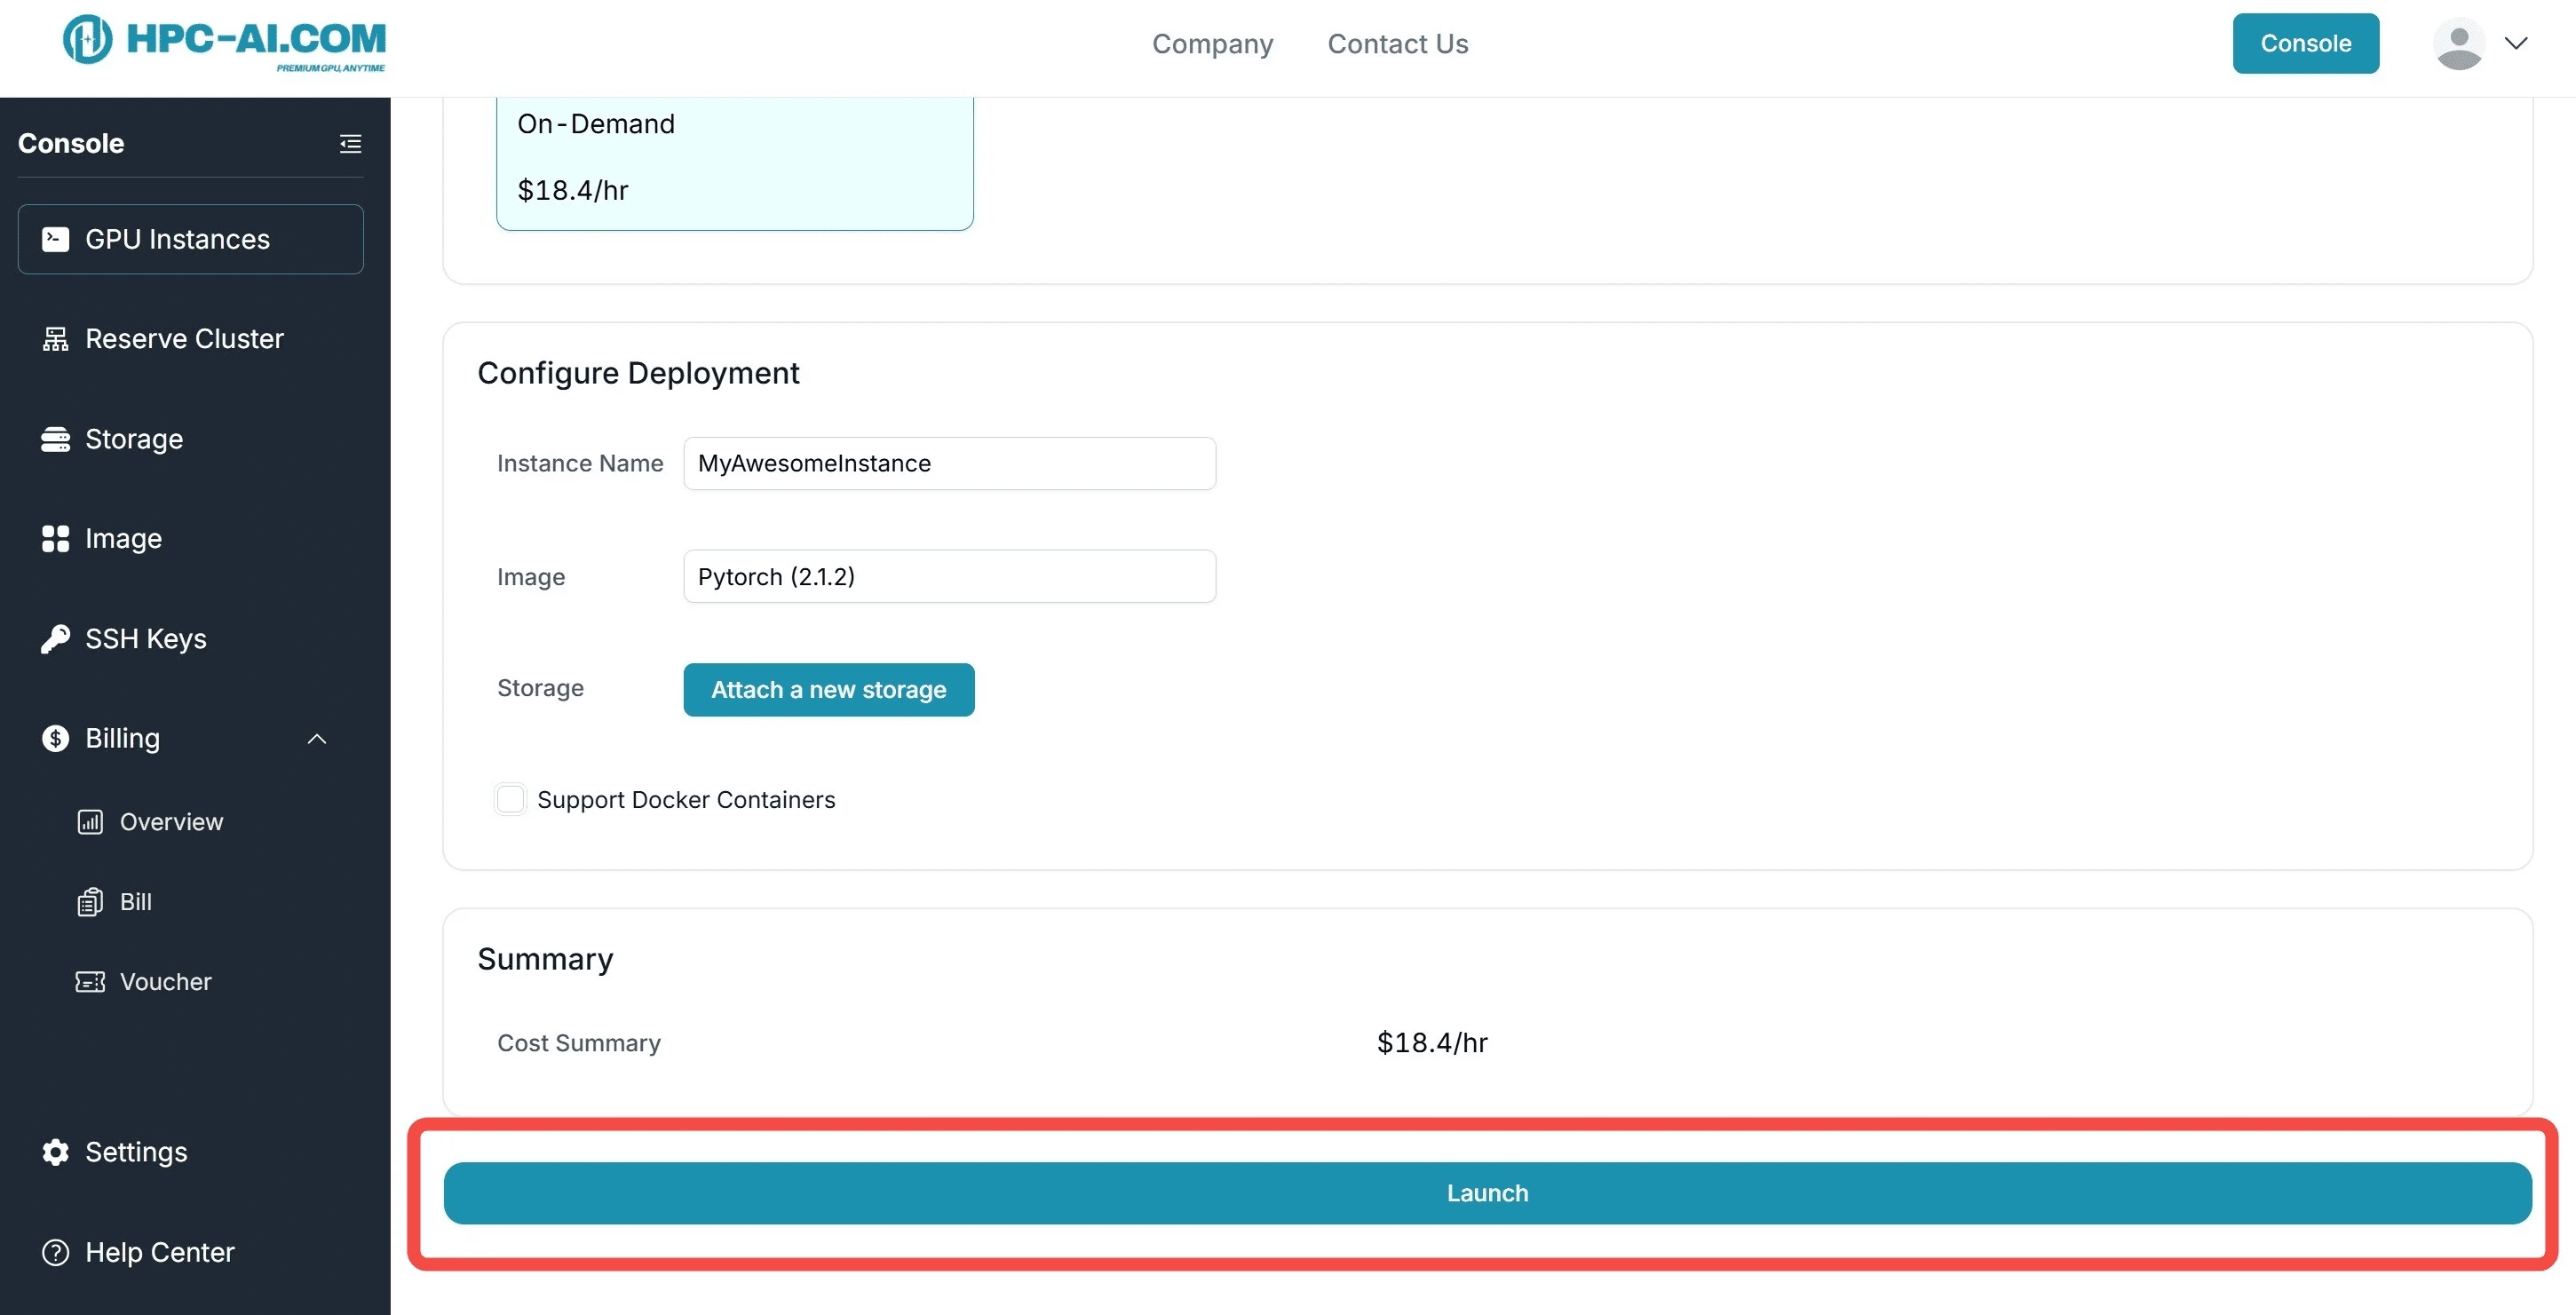Screen dimensions: 2576x1315
Task: Click the Storage disk icon
Action: pyautogui.click(x=56, y=439)
